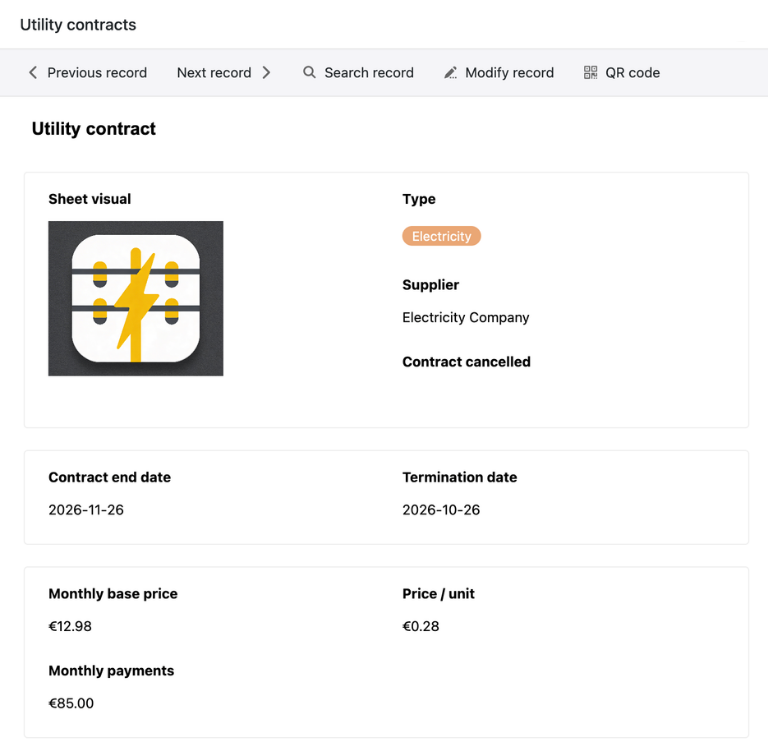Click the orange Electricity type tag
The height and width of the screenshot is (749, 768).
(x=441, y=237)
